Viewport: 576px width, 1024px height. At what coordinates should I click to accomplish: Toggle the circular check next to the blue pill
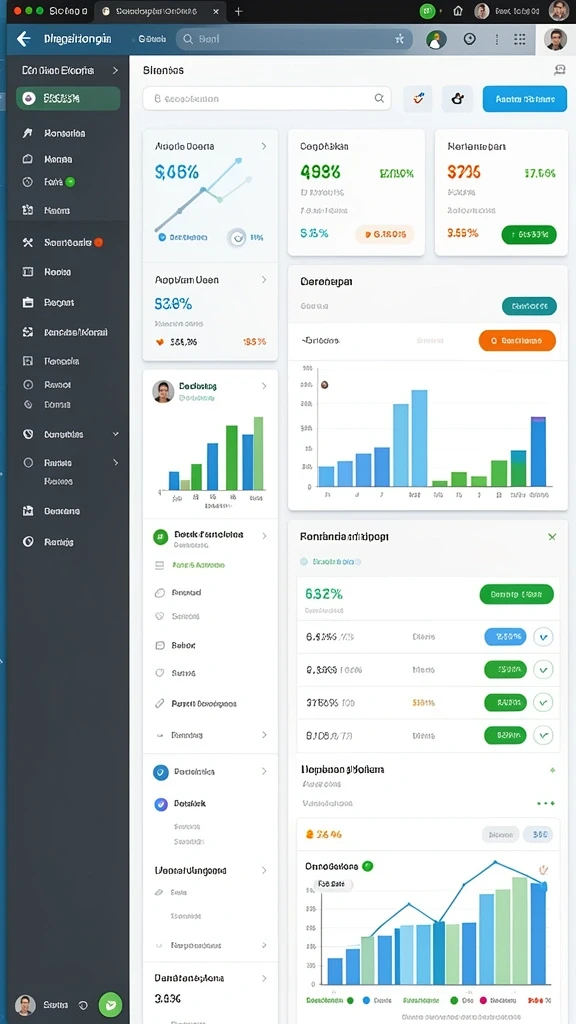543,637
